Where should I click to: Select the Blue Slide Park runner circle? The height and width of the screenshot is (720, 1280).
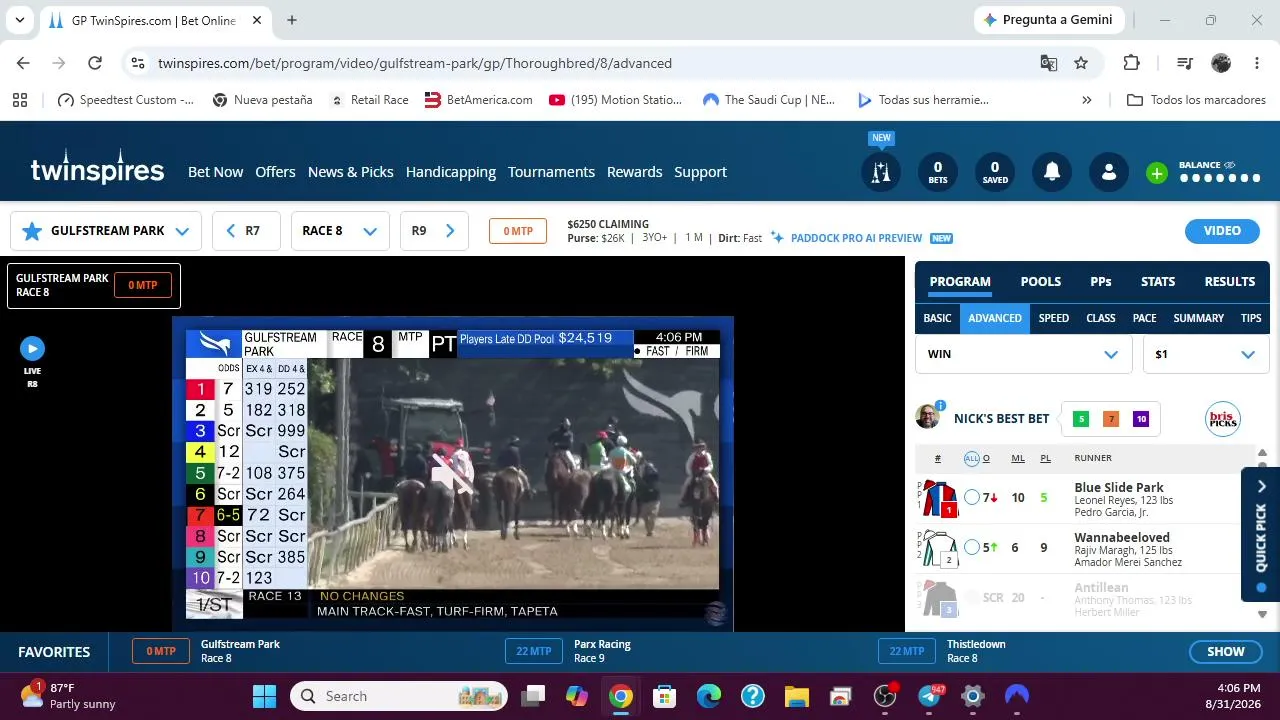click(x=972, y=497)
